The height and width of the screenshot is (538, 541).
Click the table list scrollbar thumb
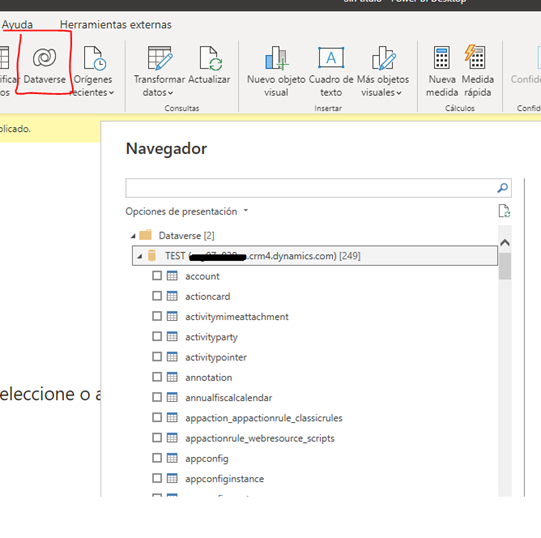click(x=505, y=266)
